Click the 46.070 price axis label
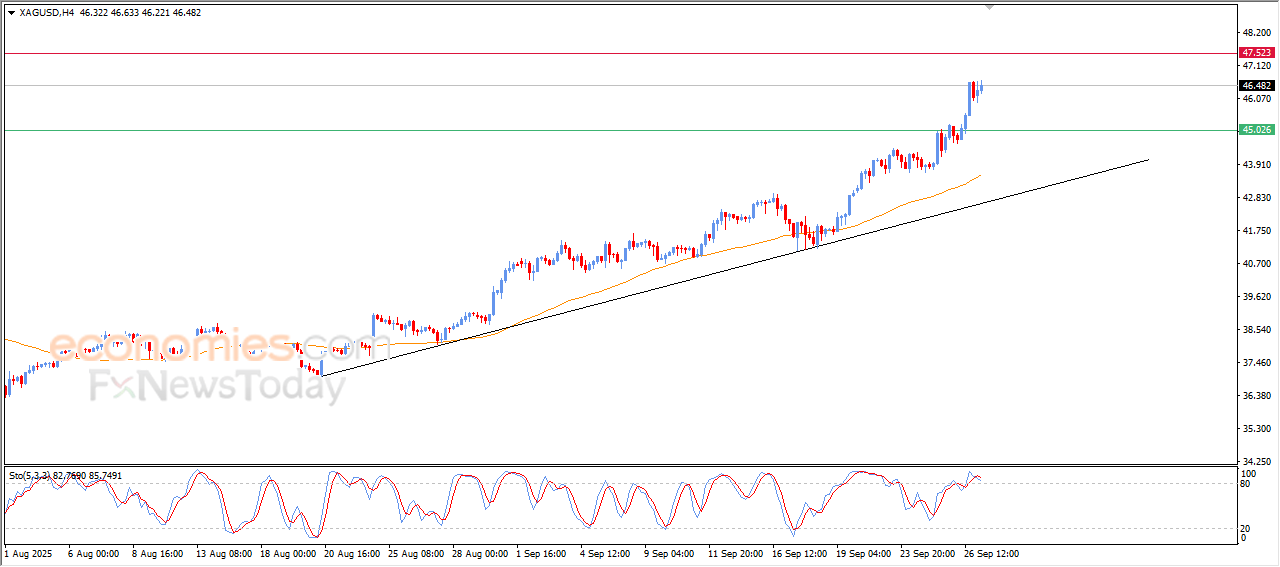 (1256, 98)
